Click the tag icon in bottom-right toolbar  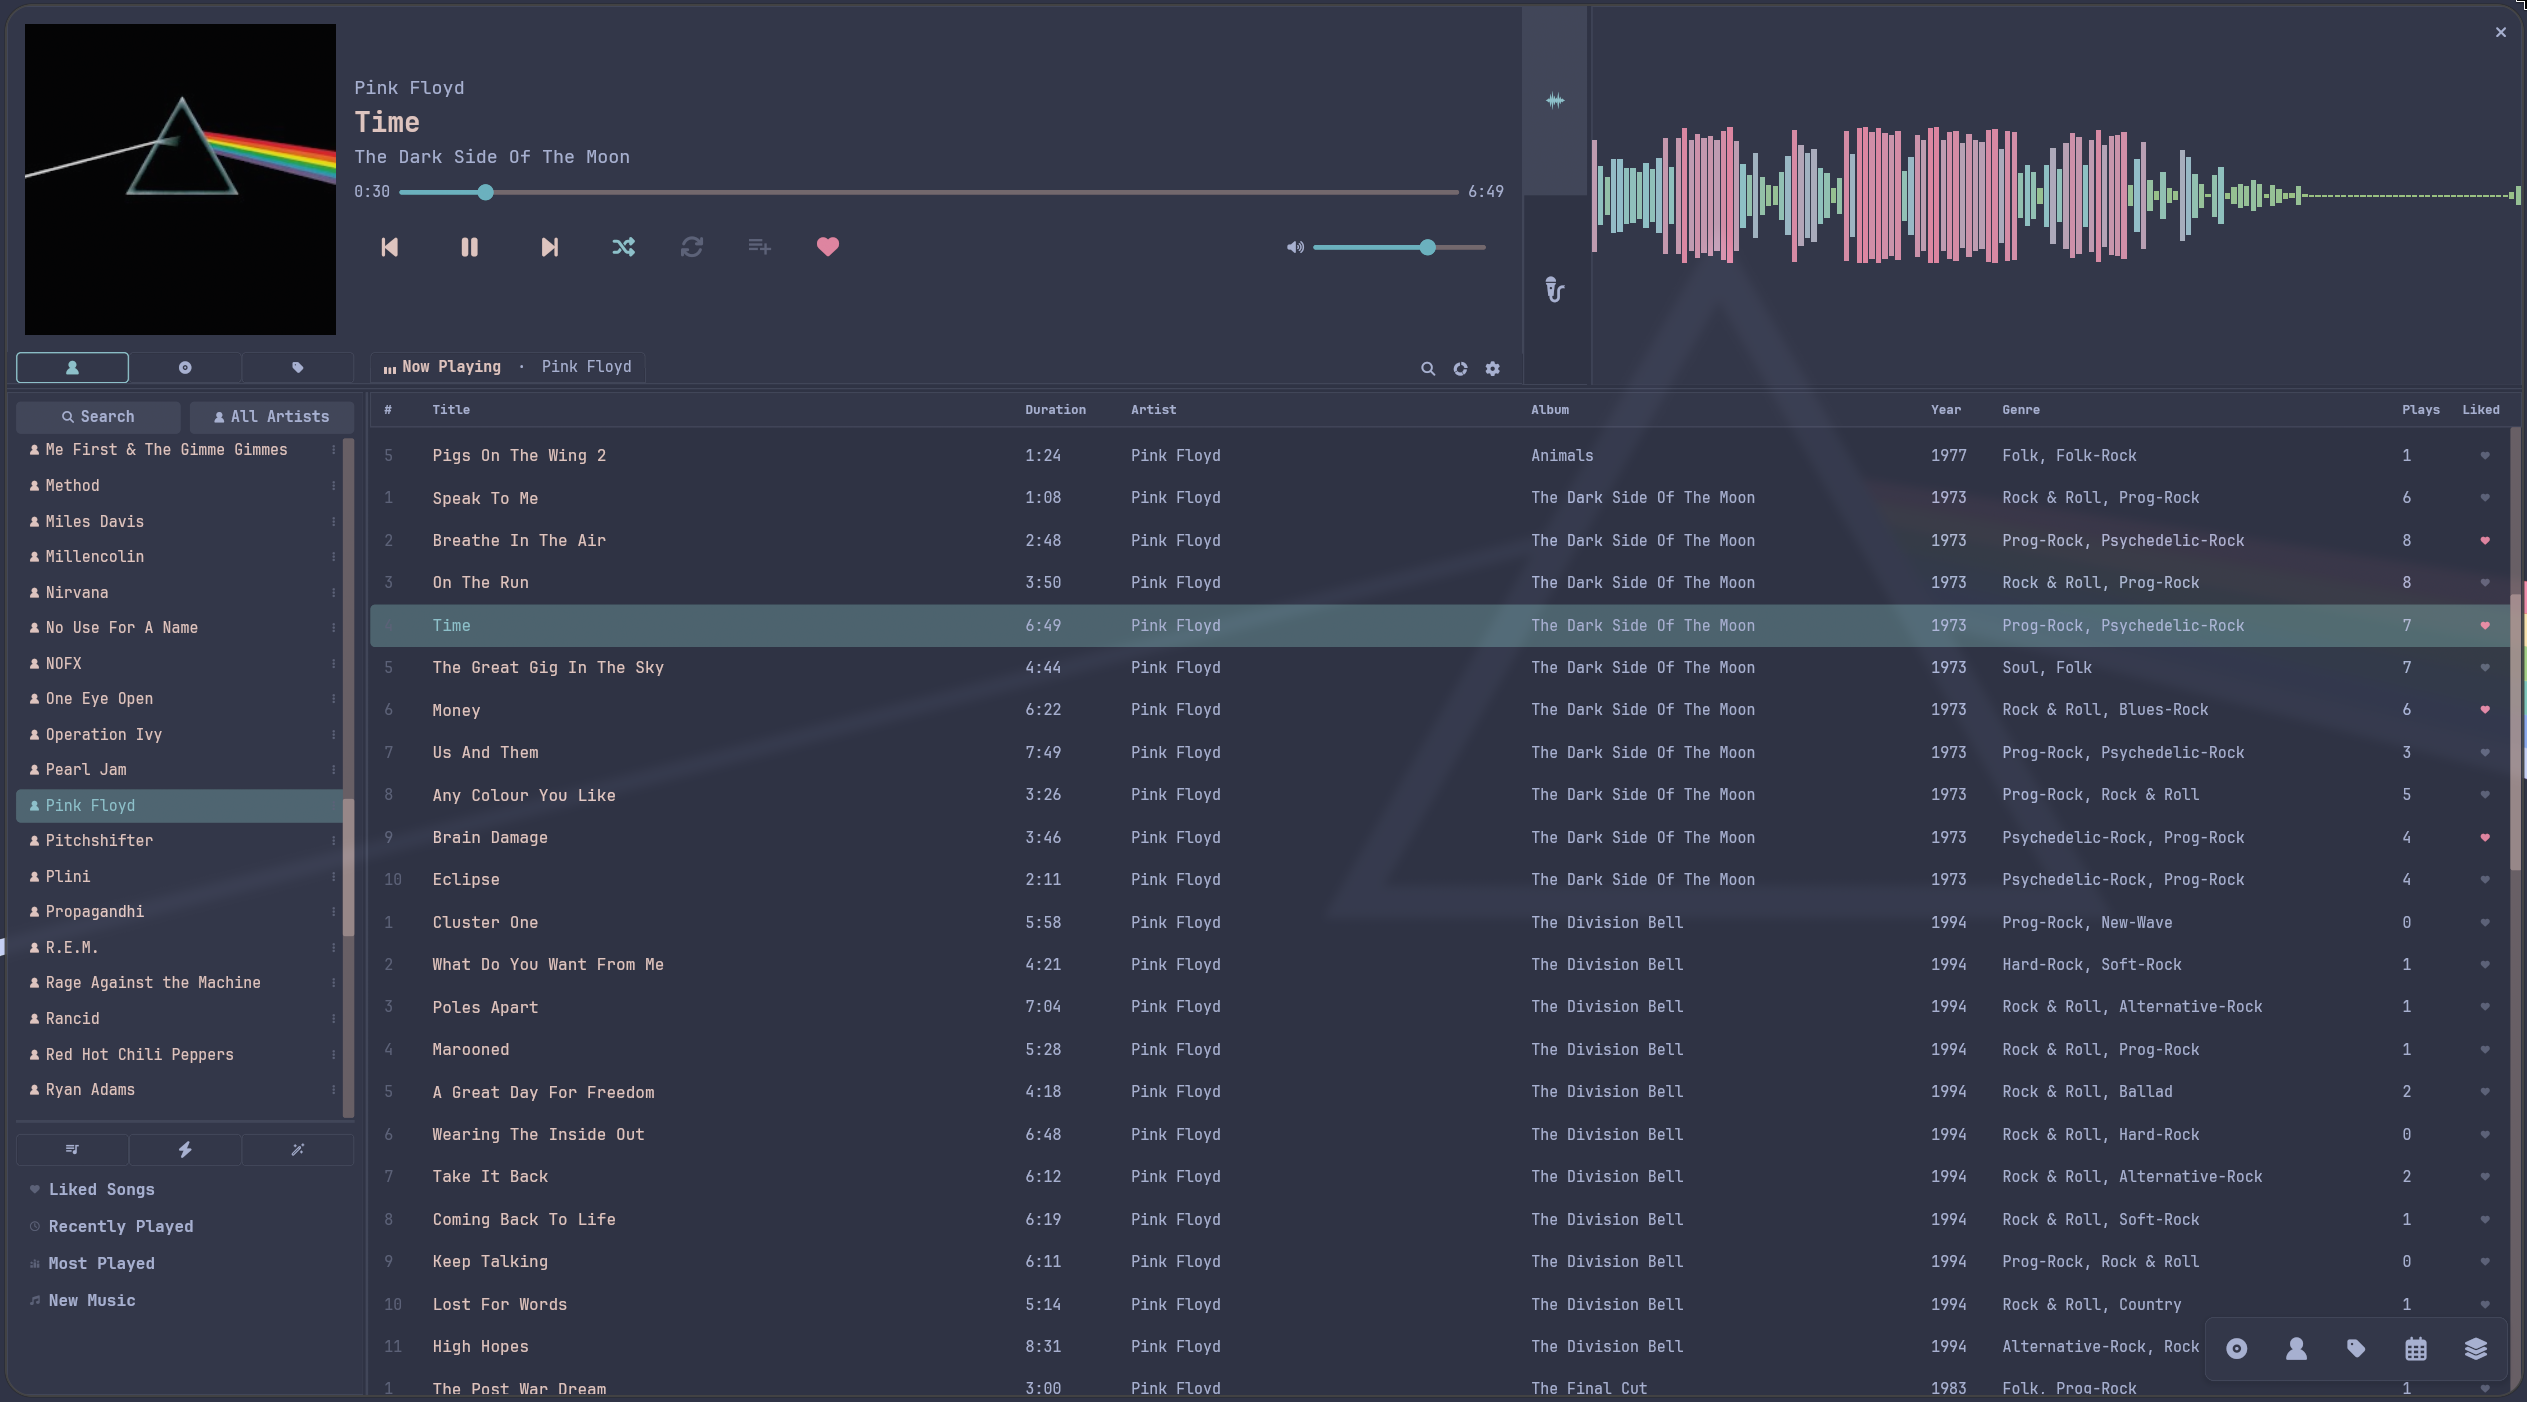click(2356, 1349)
